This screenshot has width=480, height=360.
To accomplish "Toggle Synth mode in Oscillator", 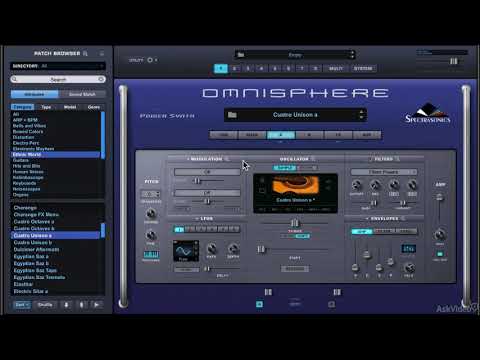I will click(307, 168).
